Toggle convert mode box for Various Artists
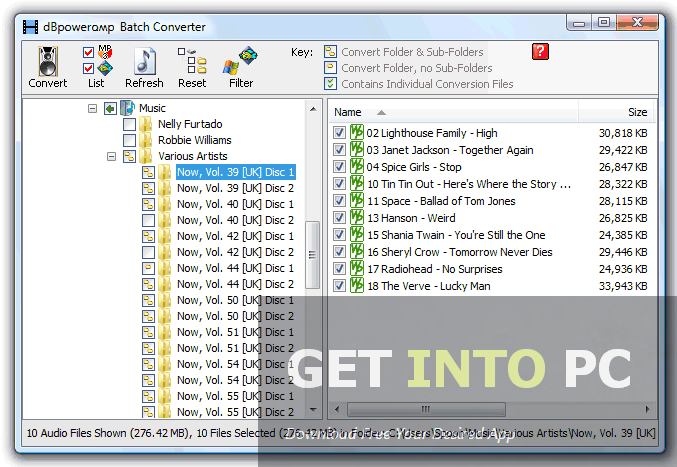Viewport: 677px width, 467px height. point(129,156)
